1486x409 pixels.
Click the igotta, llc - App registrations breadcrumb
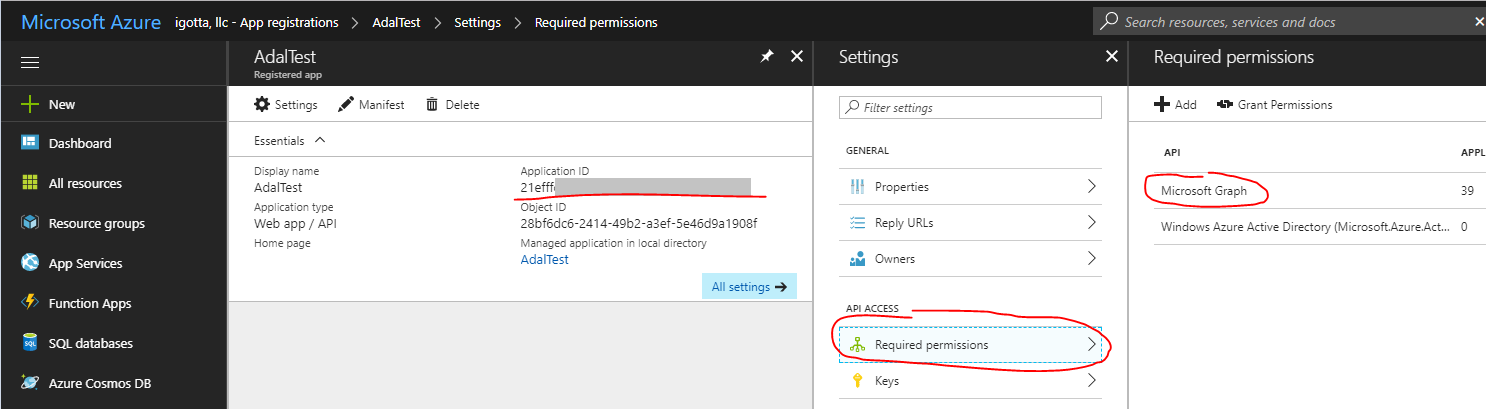(257, 22)
